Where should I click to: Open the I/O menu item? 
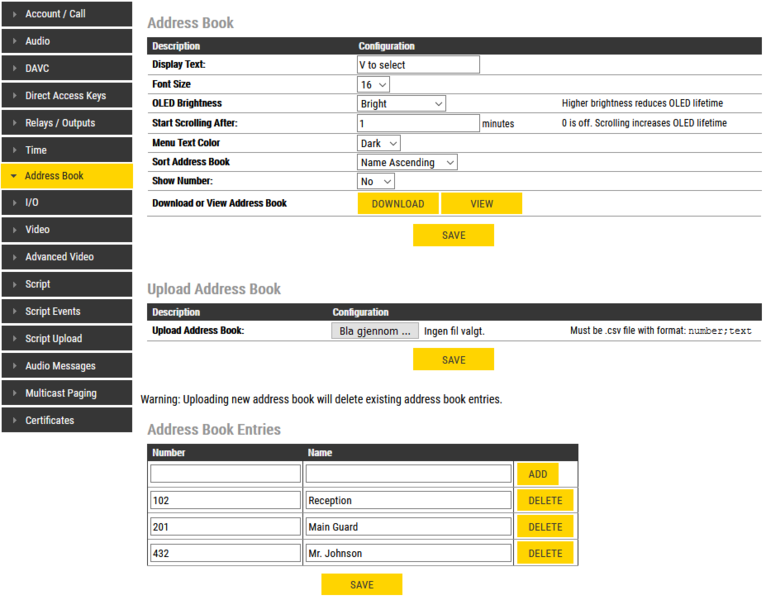point(67,202)
